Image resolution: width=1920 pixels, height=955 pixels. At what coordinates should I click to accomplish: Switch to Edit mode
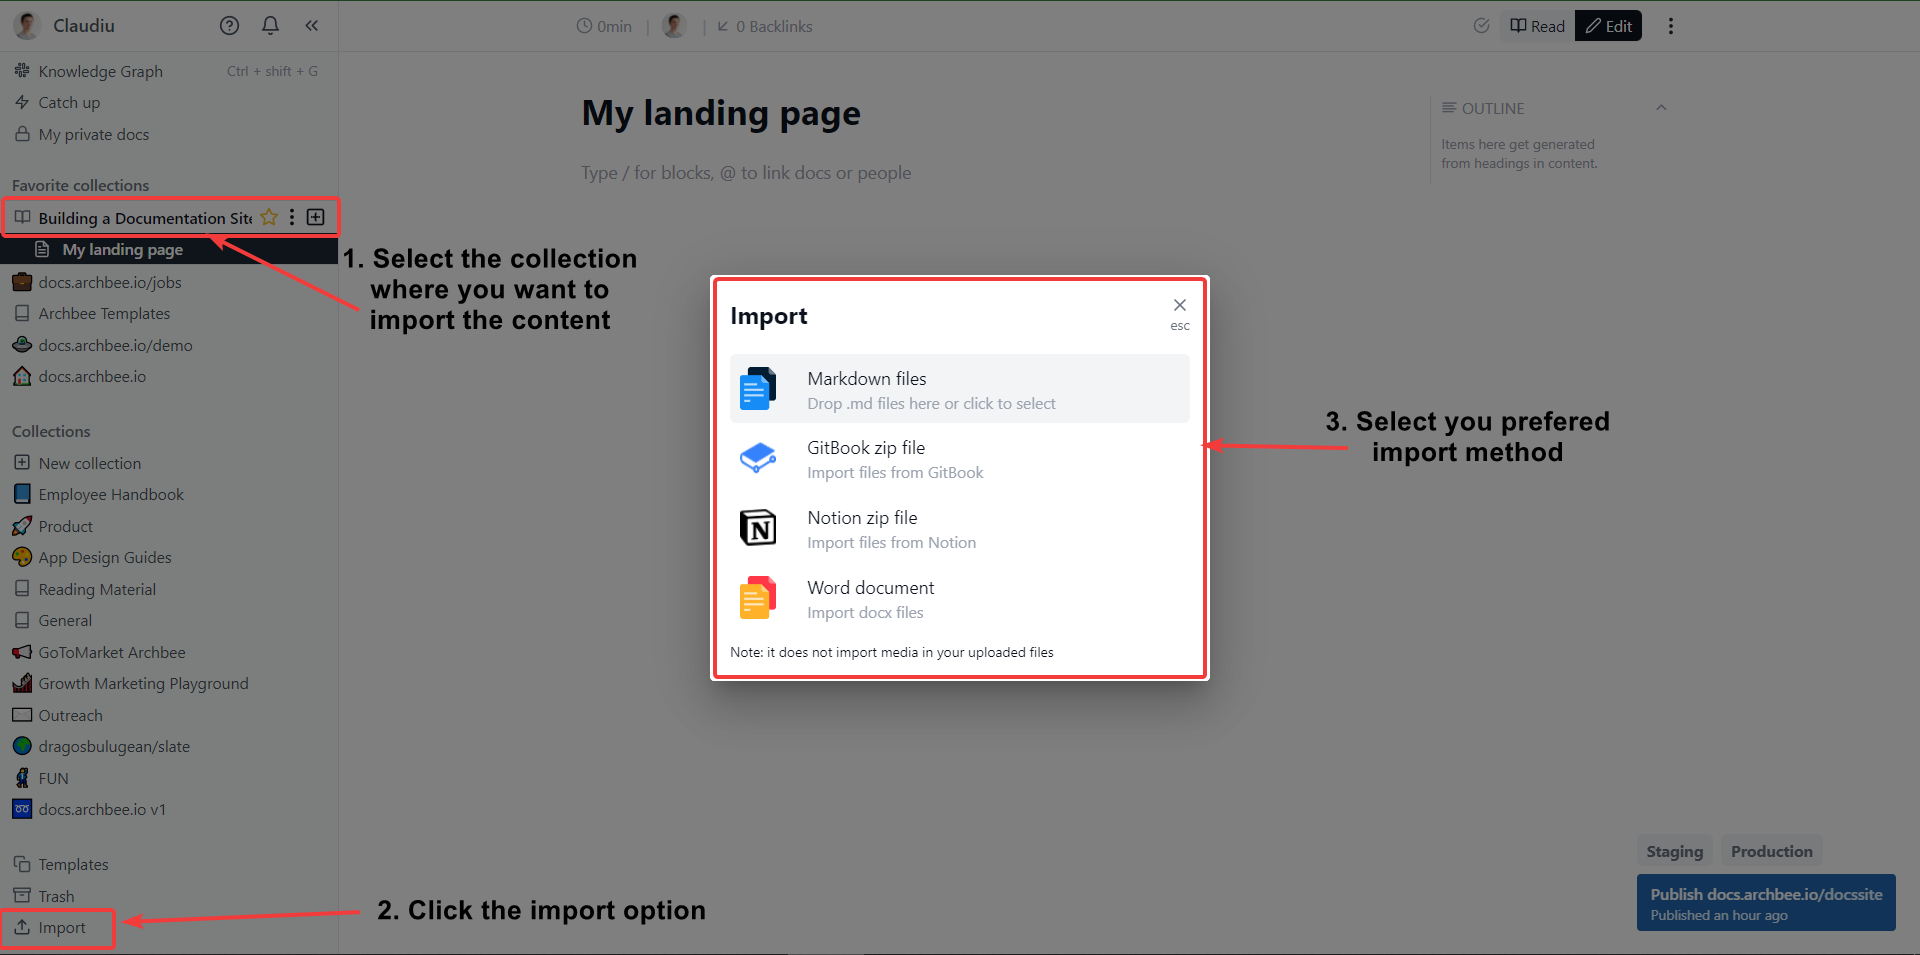1607,26
